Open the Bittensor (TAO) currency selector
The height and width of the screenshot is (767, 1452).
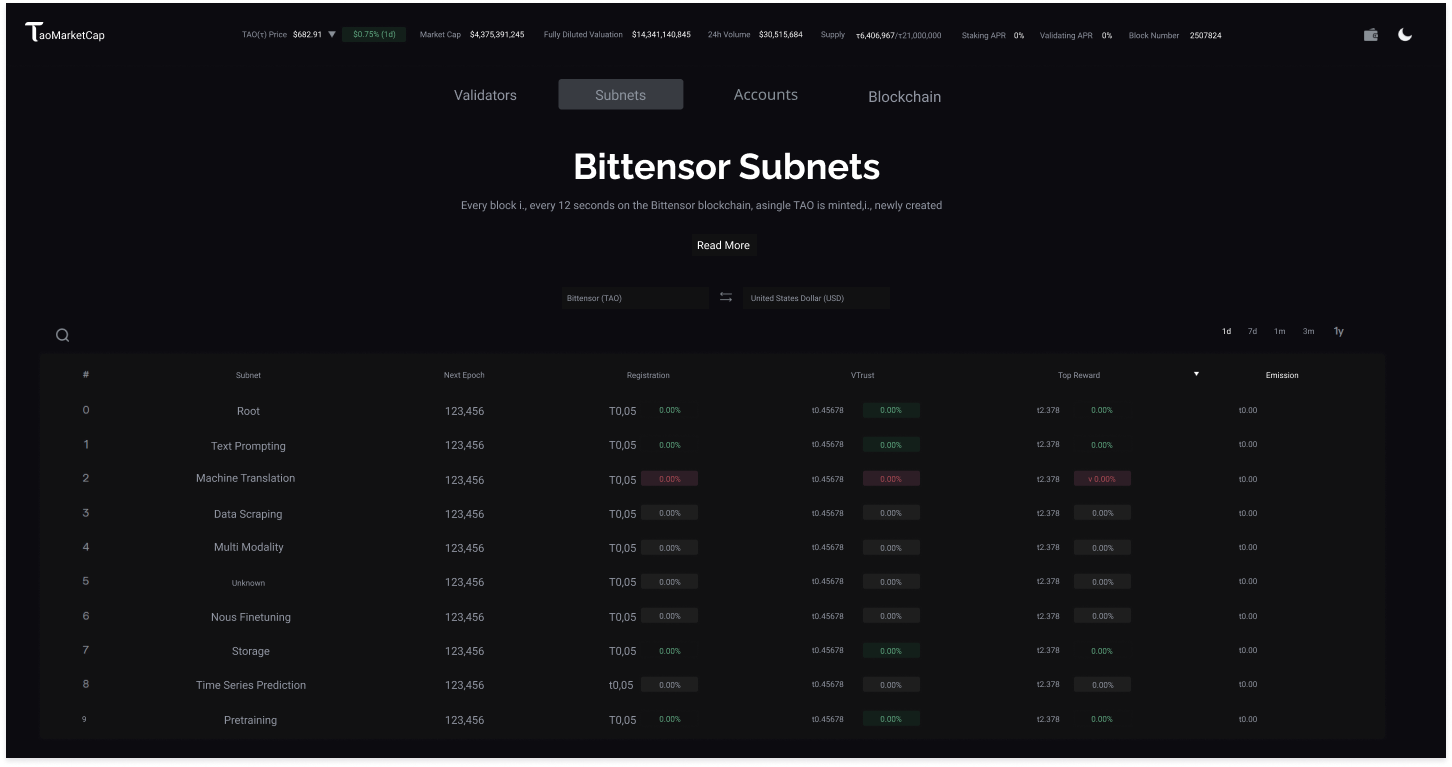(635, 298)
